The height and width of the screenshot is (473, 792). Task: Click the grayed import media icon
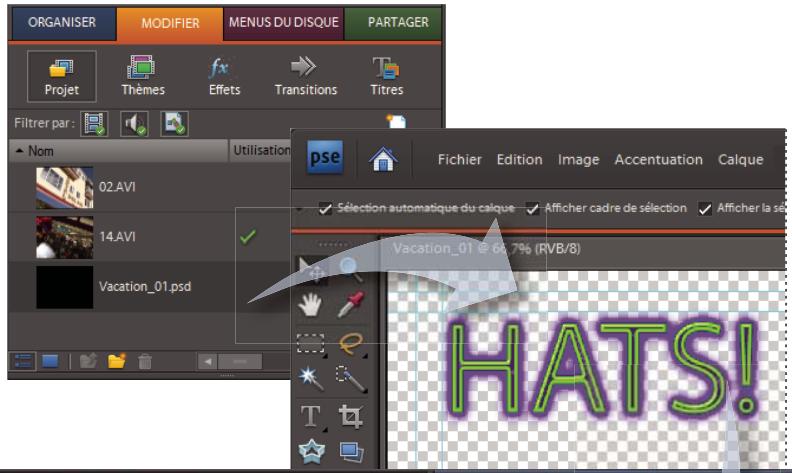pyautogui.click(x=88, y=361)
